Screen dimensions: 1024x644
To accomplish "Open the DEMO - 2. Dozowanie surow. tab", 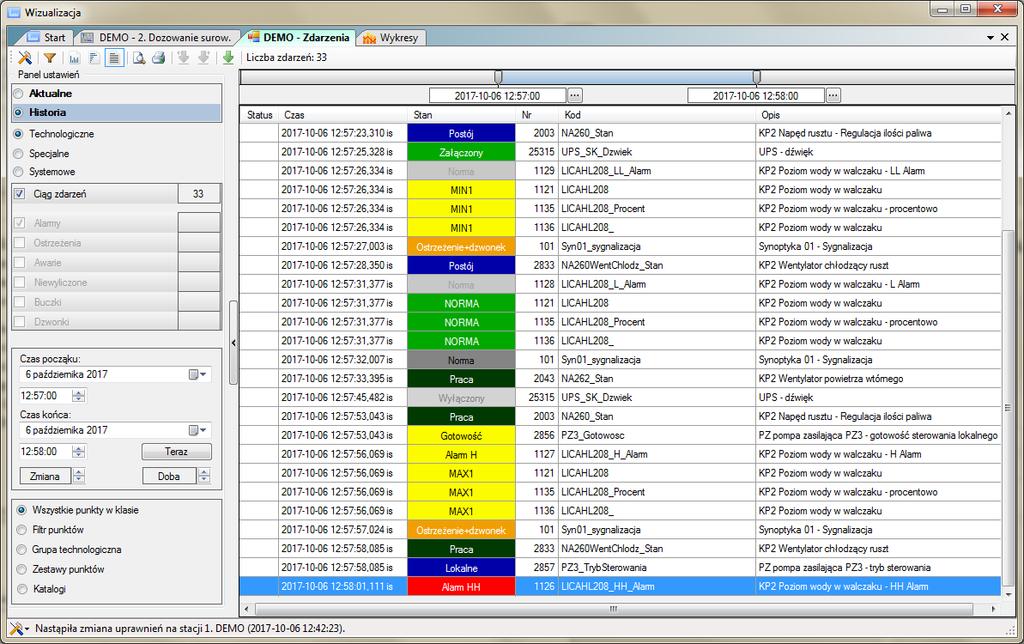I will click(157, 37).
